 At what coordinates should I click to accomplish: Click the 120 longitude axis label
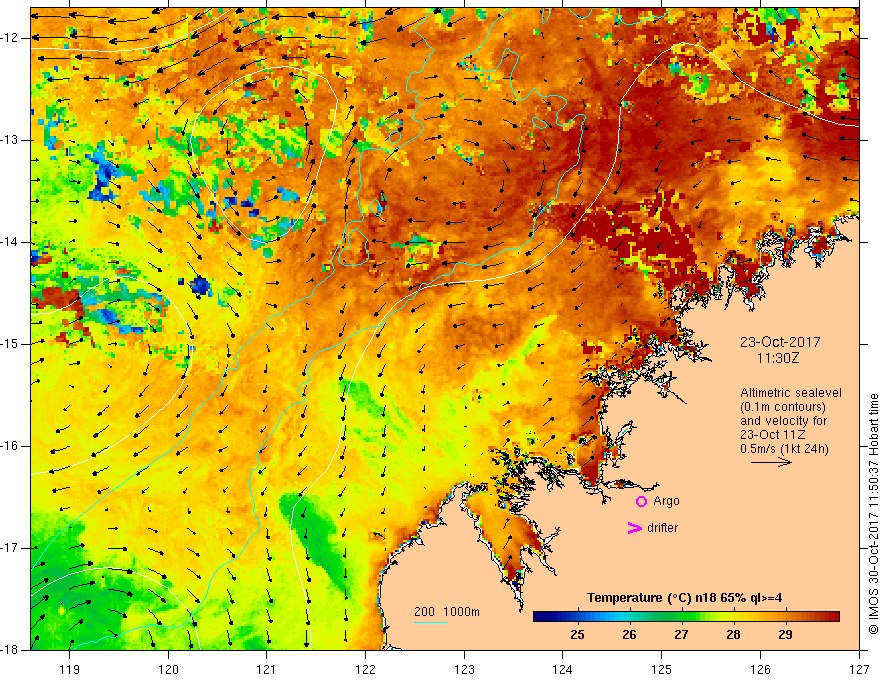point(168,669)
